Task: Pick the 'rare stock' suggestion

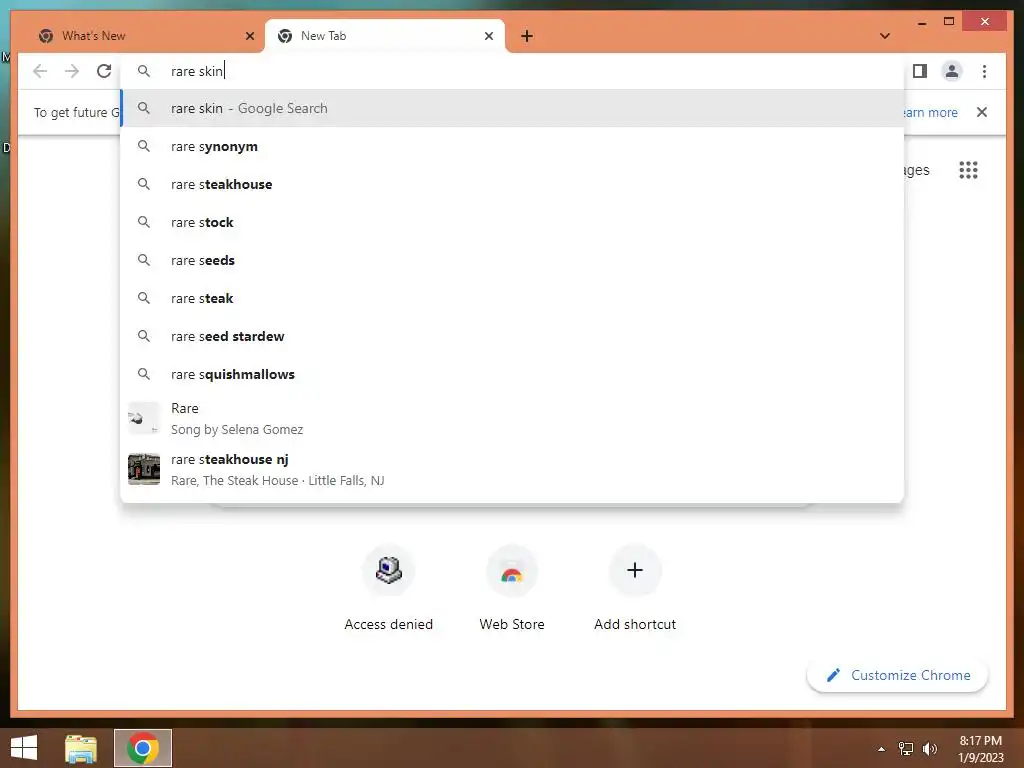Action: tap(513, 222)
